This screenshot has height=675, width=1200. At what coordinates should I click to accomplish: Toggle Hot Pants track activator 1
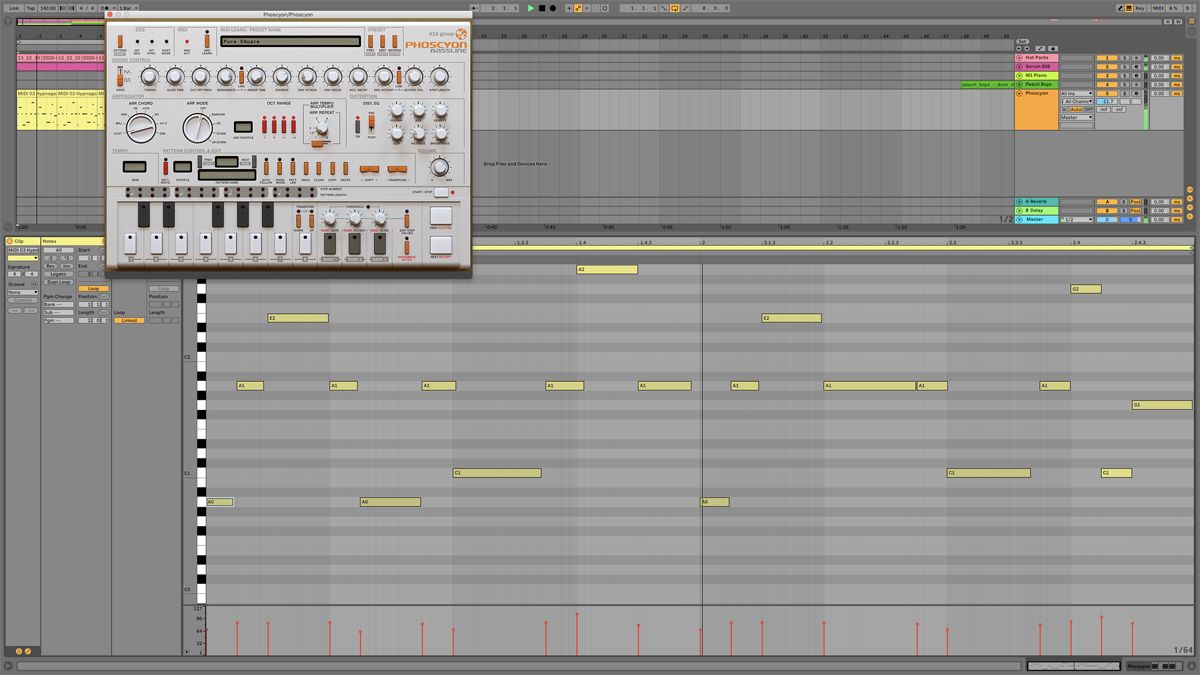pyautogui.click(x=1106, y=58)
